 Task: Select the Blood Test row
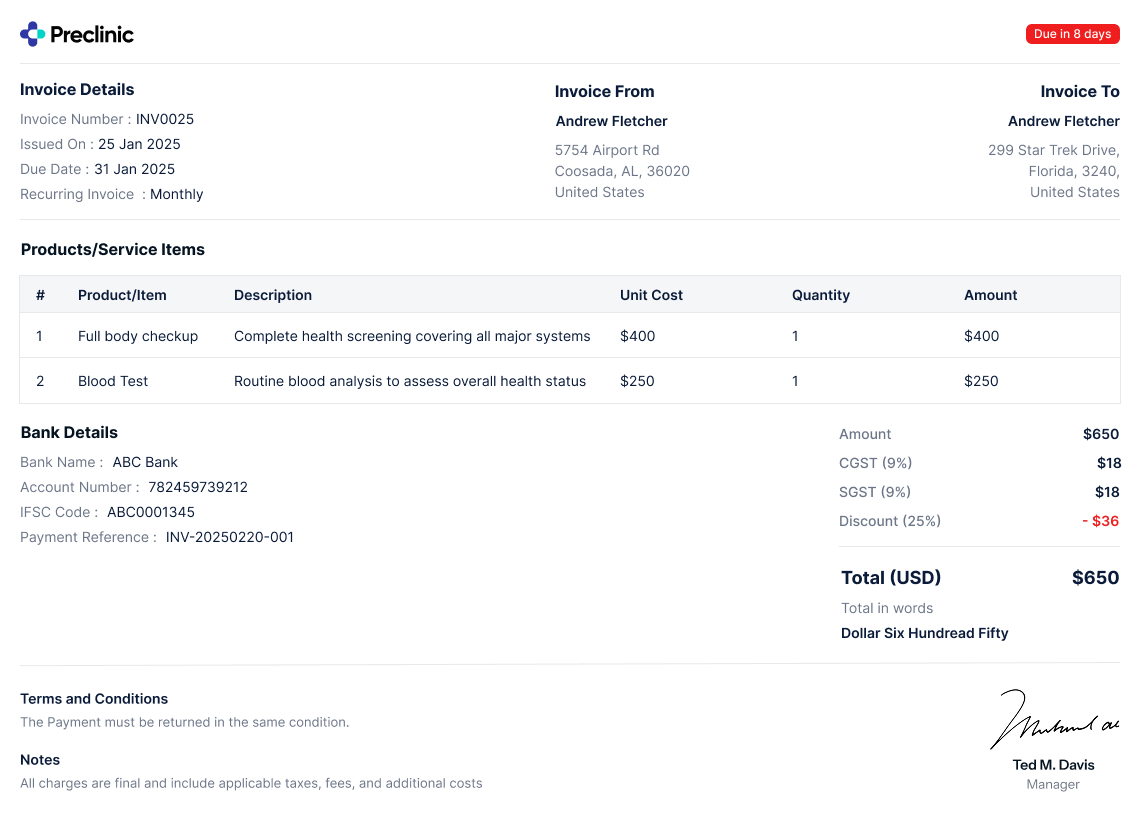click(x=113, y=381)
